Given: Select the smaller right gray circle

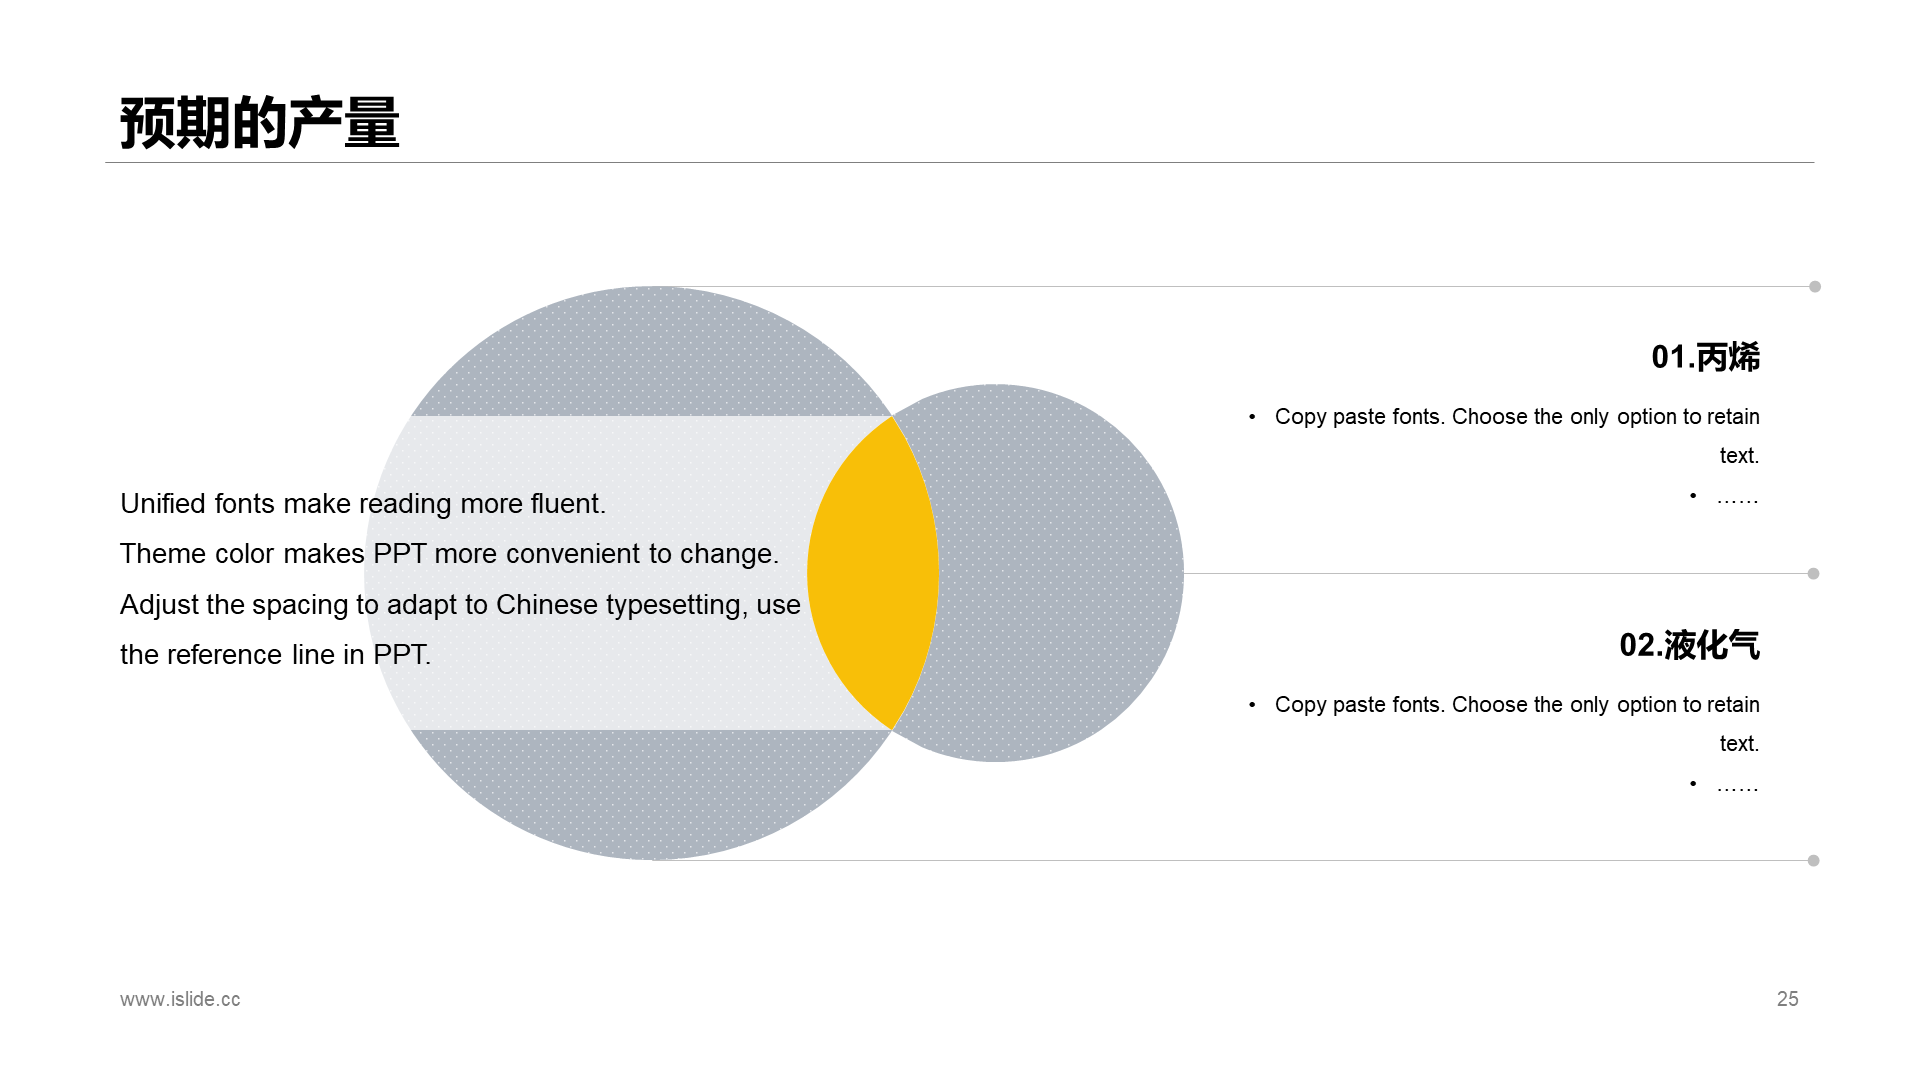Looking at the screenshot, I should [1060, 573].
